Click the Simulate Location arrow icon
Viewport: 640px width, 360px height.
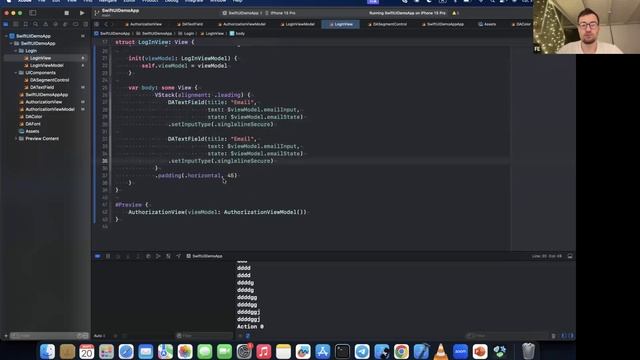178,256
